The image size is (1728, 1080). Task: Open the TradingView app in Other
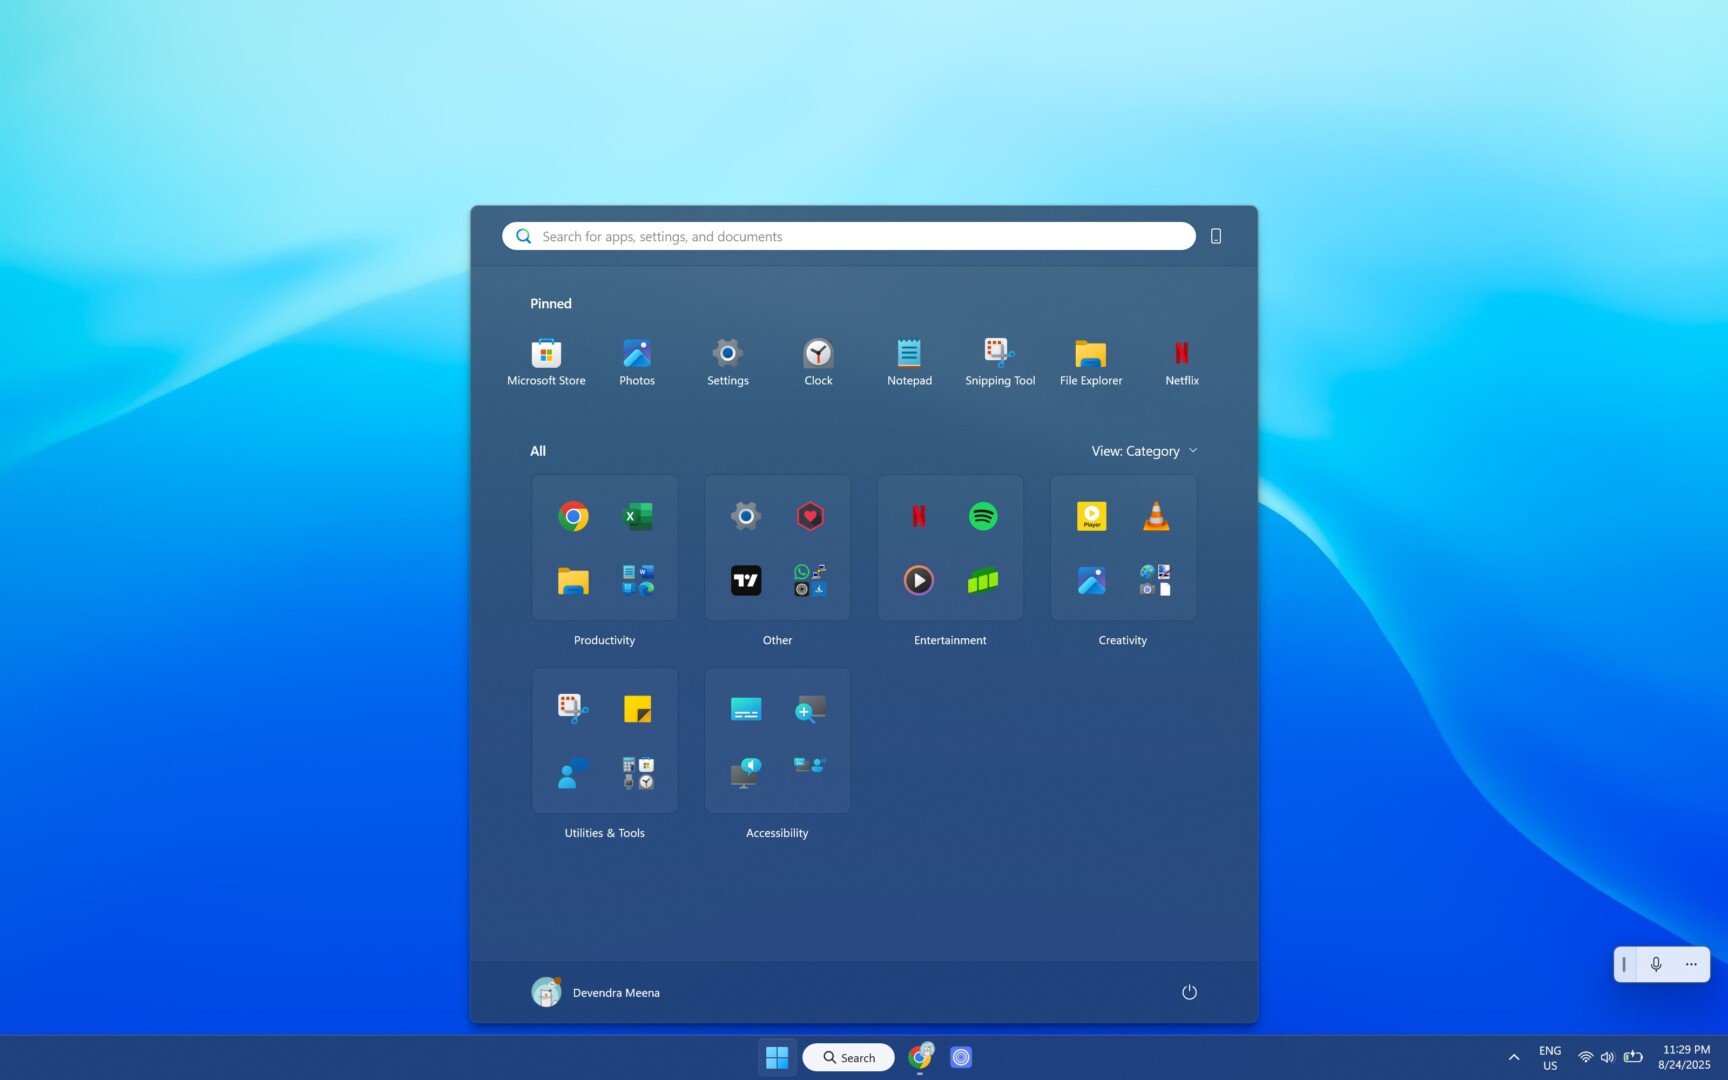pyautogui.click(x=746, y=580)
